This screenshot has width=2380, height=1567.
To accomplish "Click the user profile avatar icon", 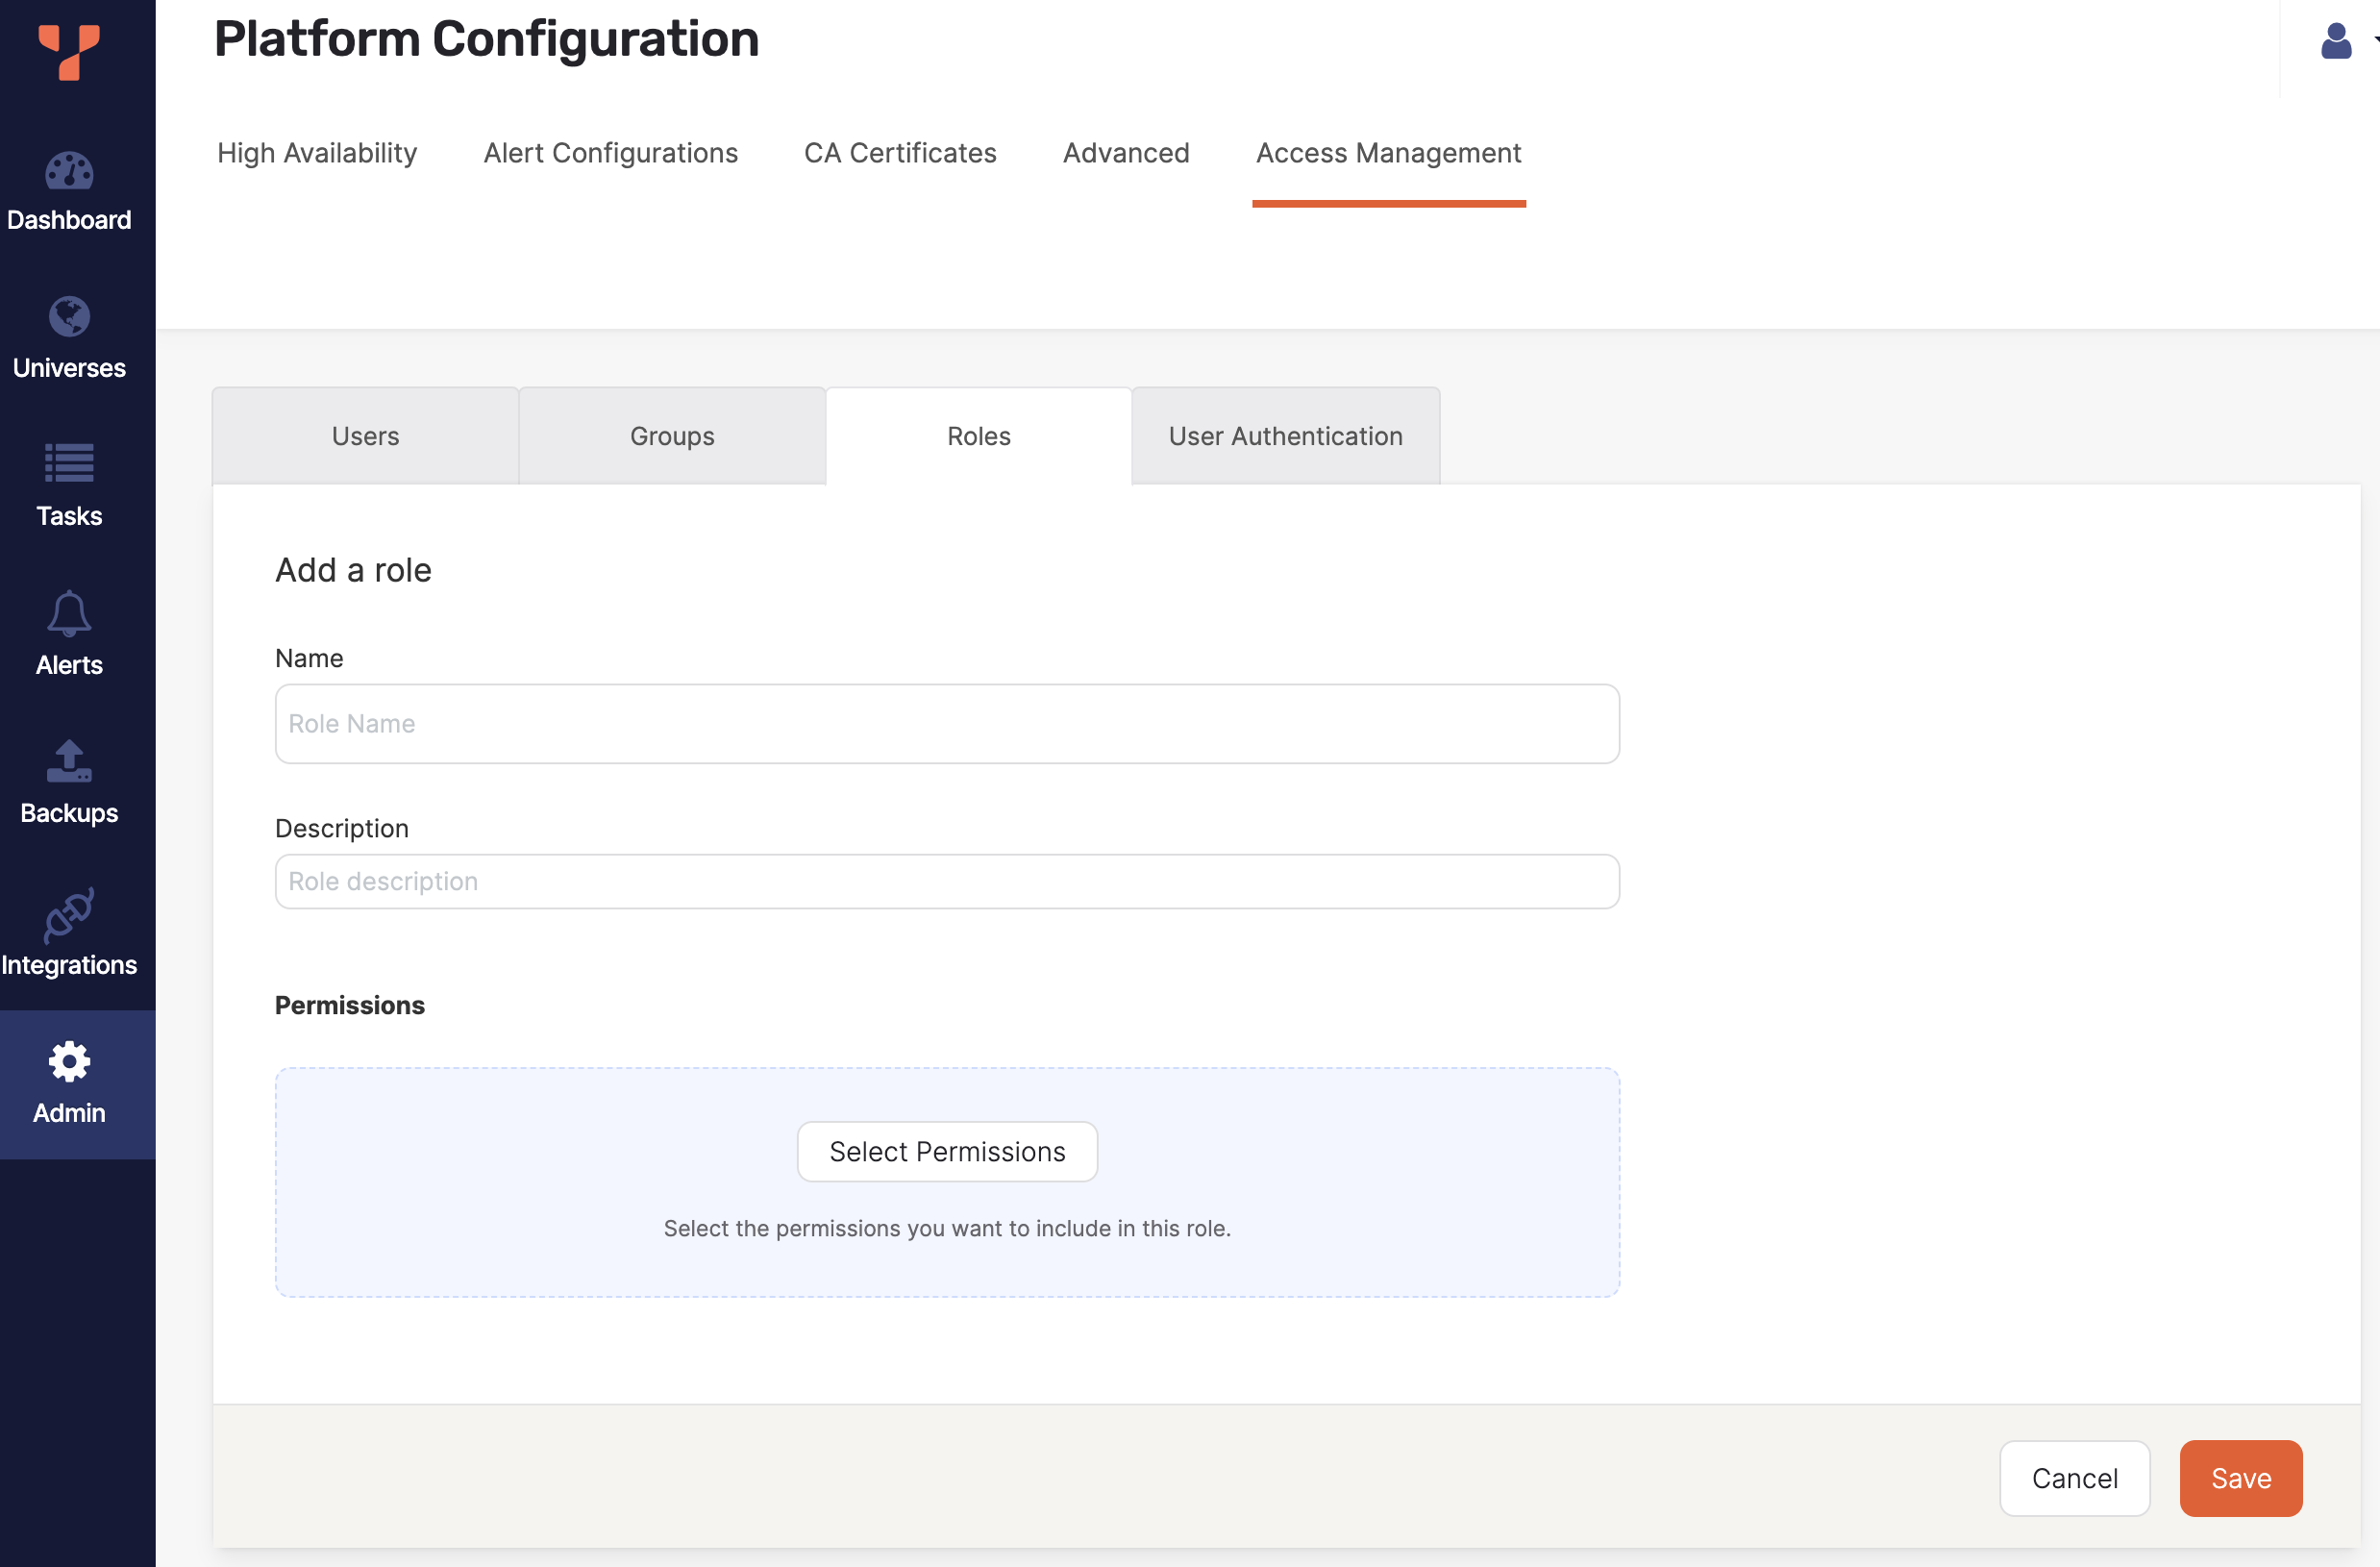I will pos(2335,41).
